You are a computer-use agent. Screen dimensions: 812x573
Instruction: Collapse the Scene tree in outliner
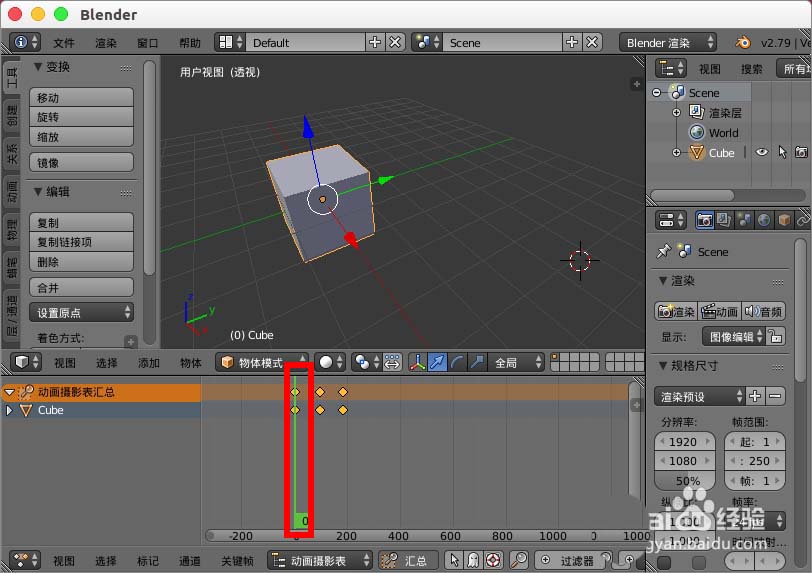coord(657,93)
